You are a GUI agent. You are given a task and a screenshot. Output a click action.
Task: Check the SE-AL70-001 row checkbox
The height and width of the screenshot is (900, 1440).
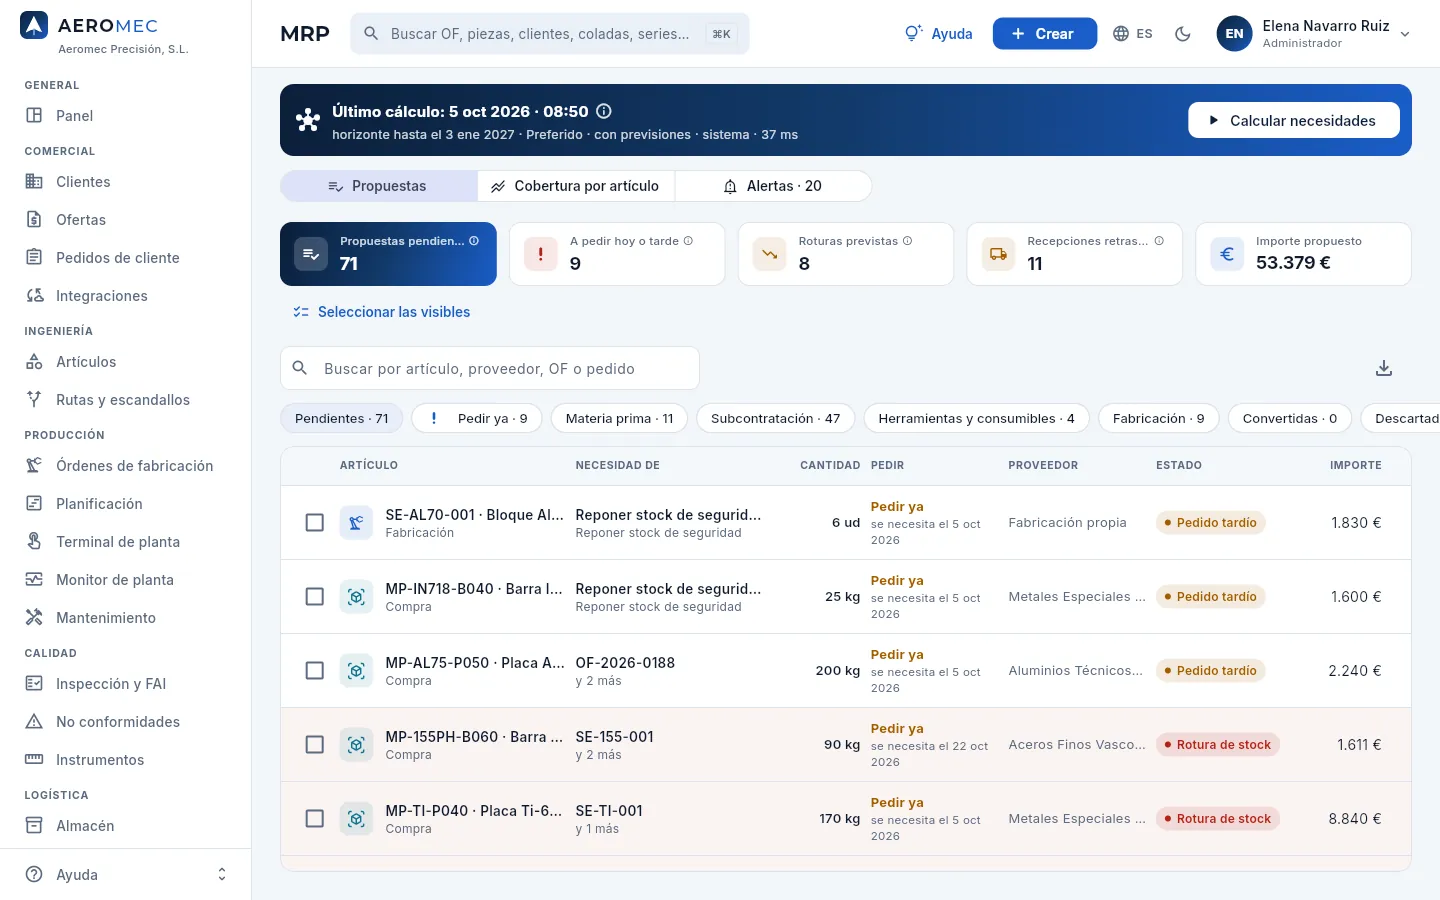point(314,523)
